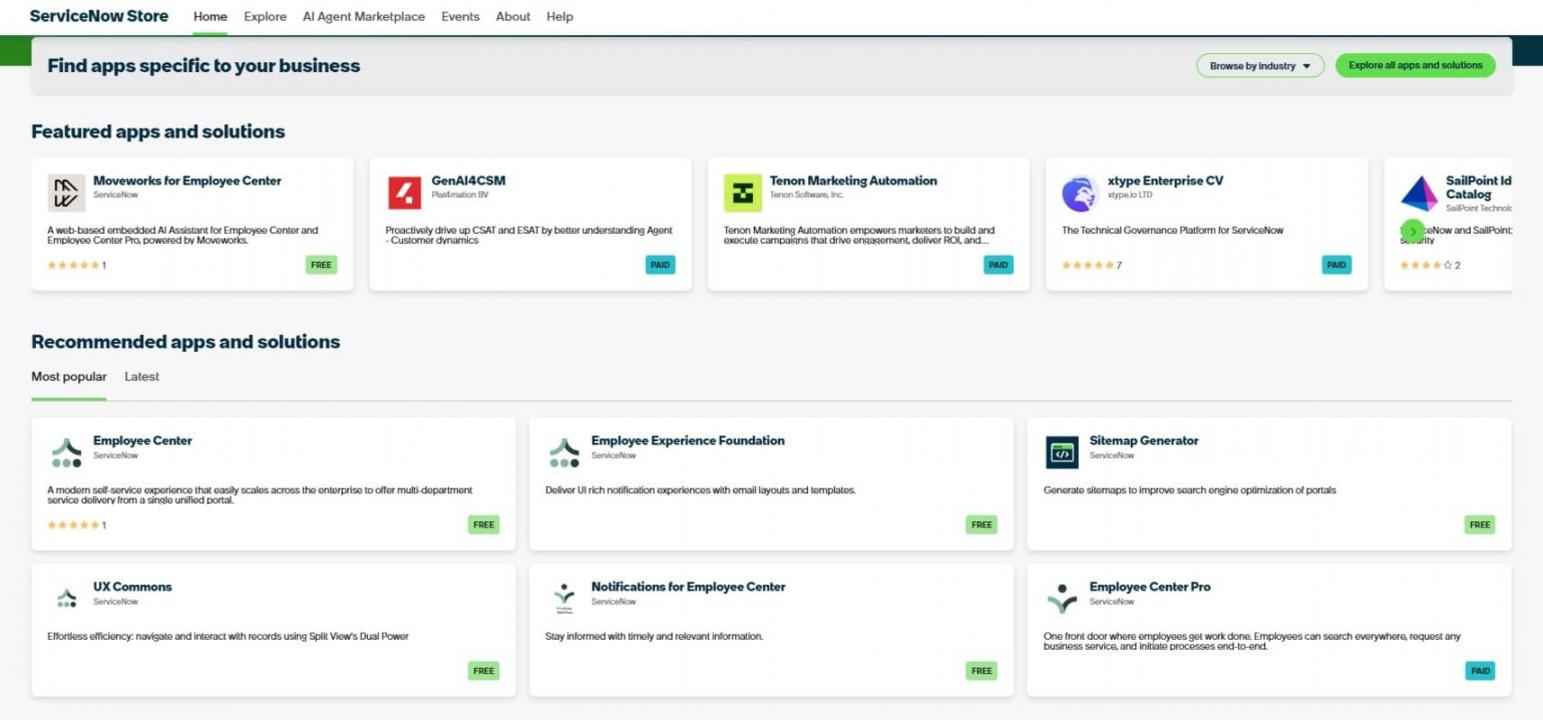Click the Employee Center app icon
The height and width of the screenshot is (720, 1543).
(x=66, y=453)
